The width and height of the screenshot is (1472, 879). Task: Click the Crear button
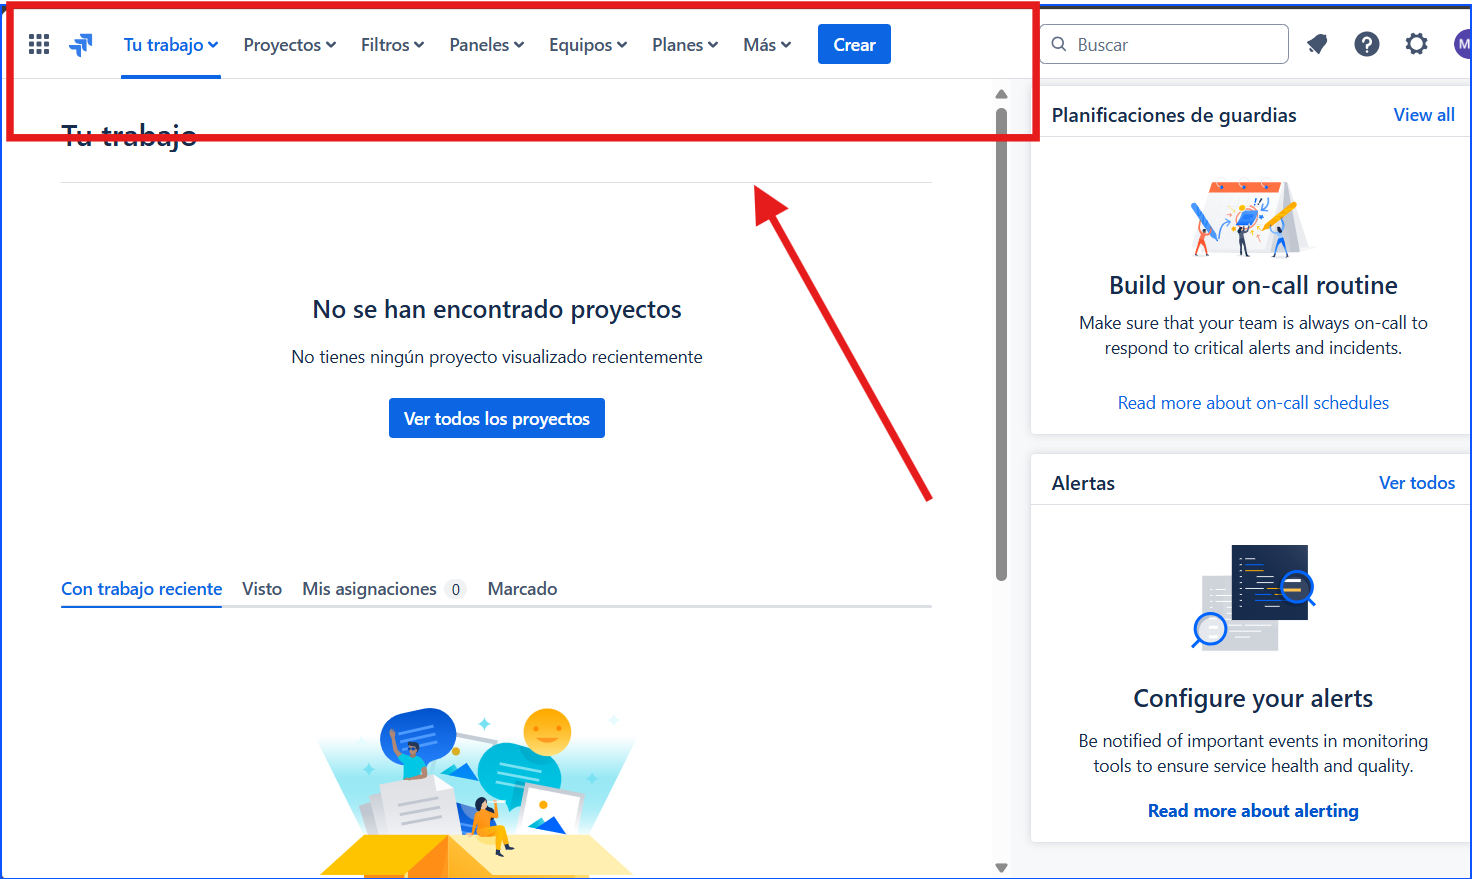click(x=854, y=44)
